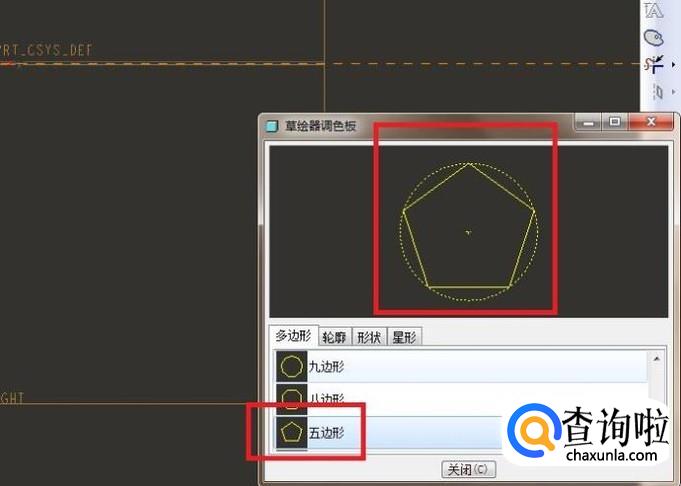Click the pentagon preview in palette
This screenshot has width=681, height=486.
pos(469,232)
